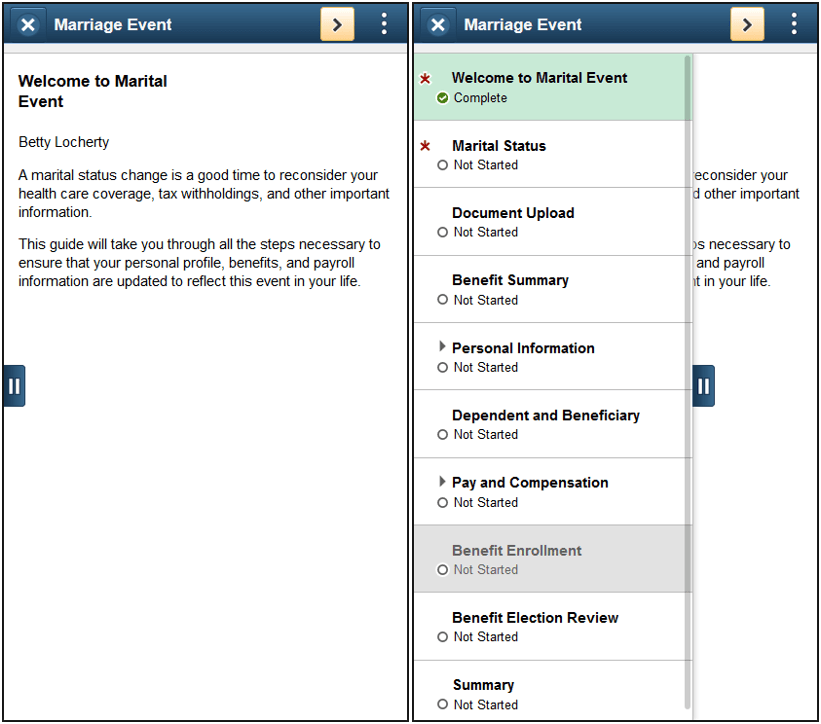This screenshot has width=821, height=724.
Task: Expand the Pay and Compensation section triangle
Action: 442,482
